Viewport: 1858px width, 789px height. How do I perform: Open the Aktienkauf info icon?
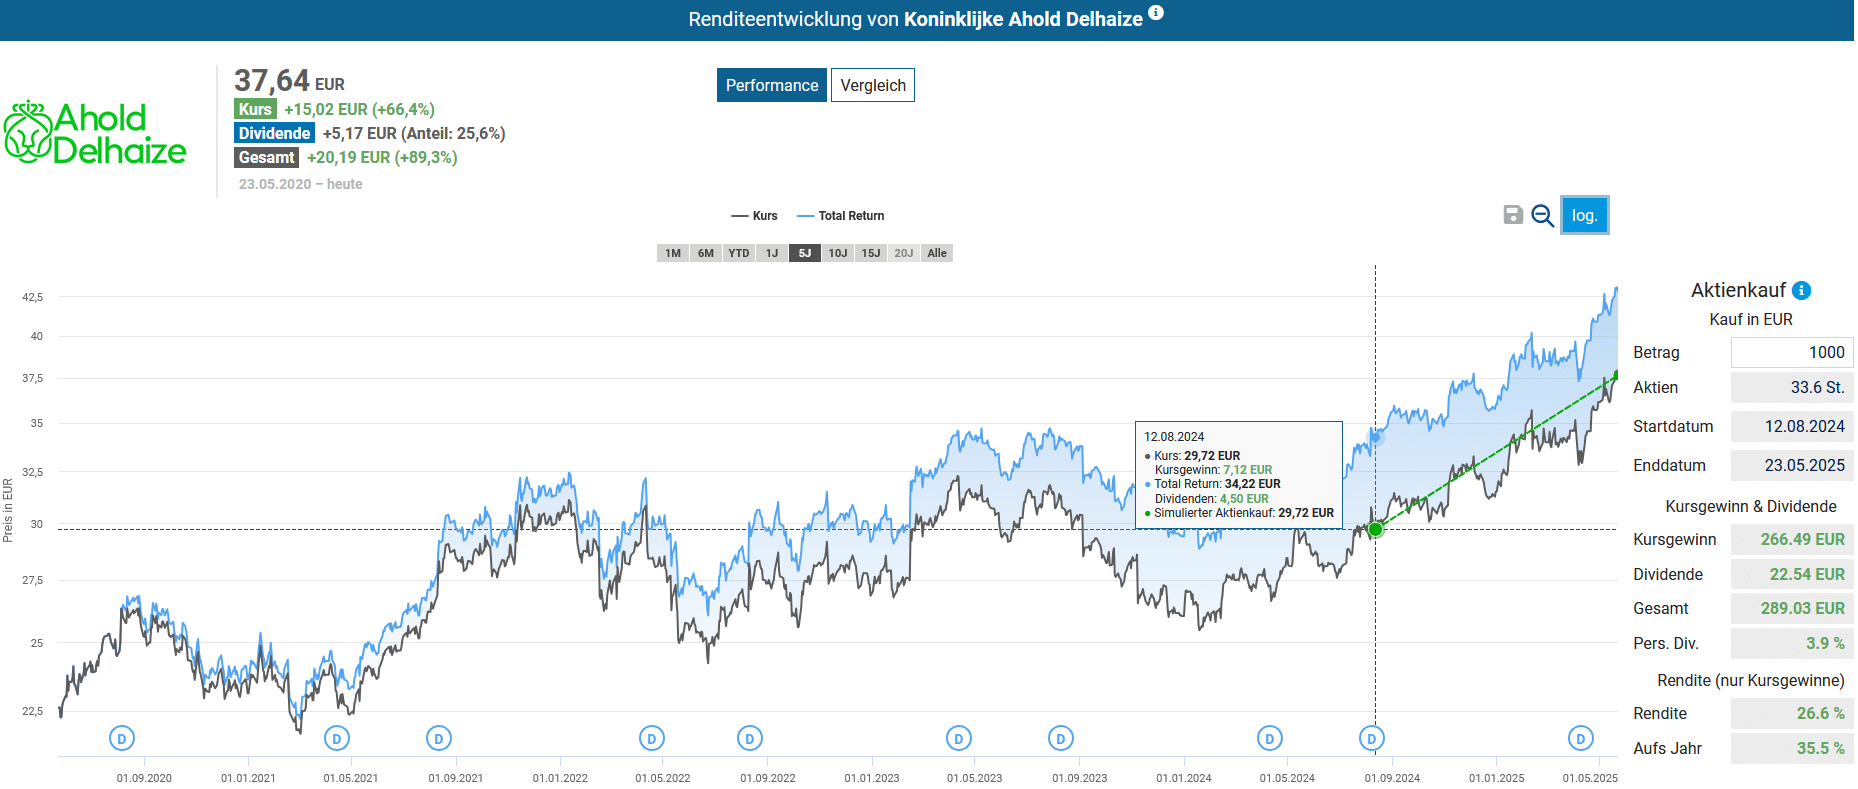[1802, 290]
